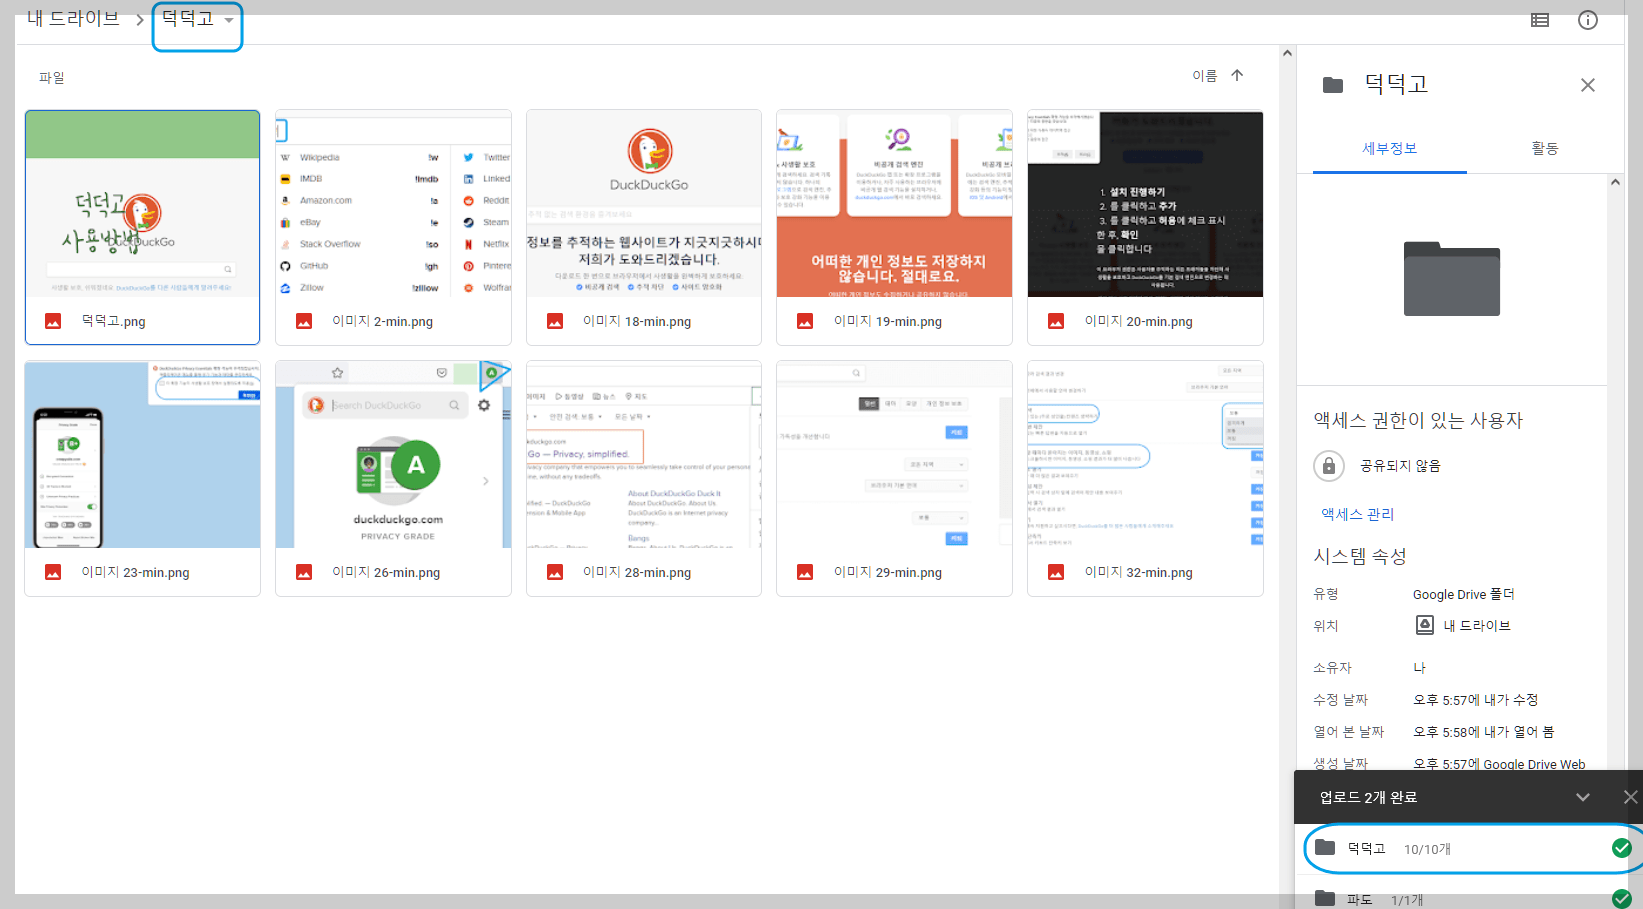Select 이미지 29-min.png thumbnail
1643x909 pixels.
(x=894, y=455)
